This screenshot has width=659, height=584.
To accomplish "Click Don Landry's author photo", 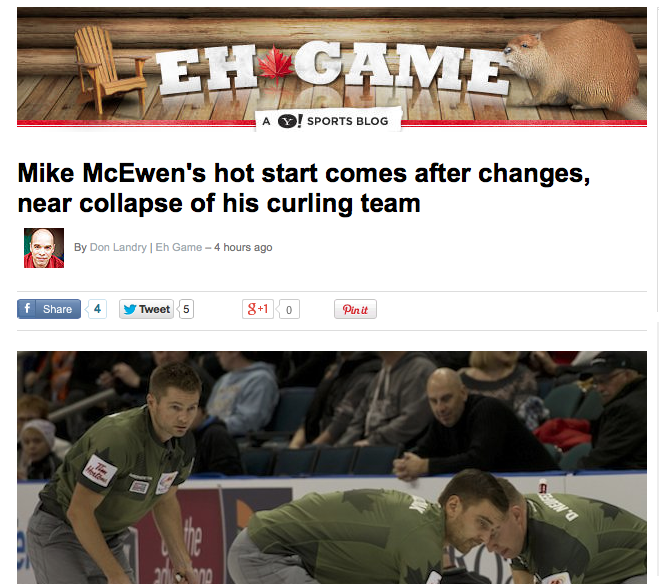I will [x=44, y=248].
